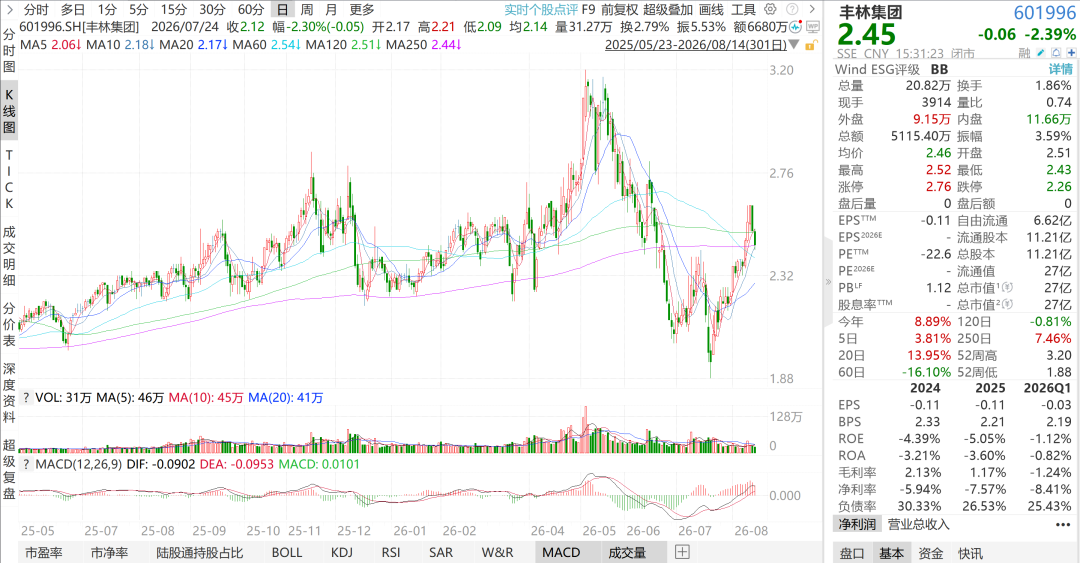This screenshot has width=1080, height=563.
Task: Switch indicator to KDJ
Action: [x=342, y=552]
